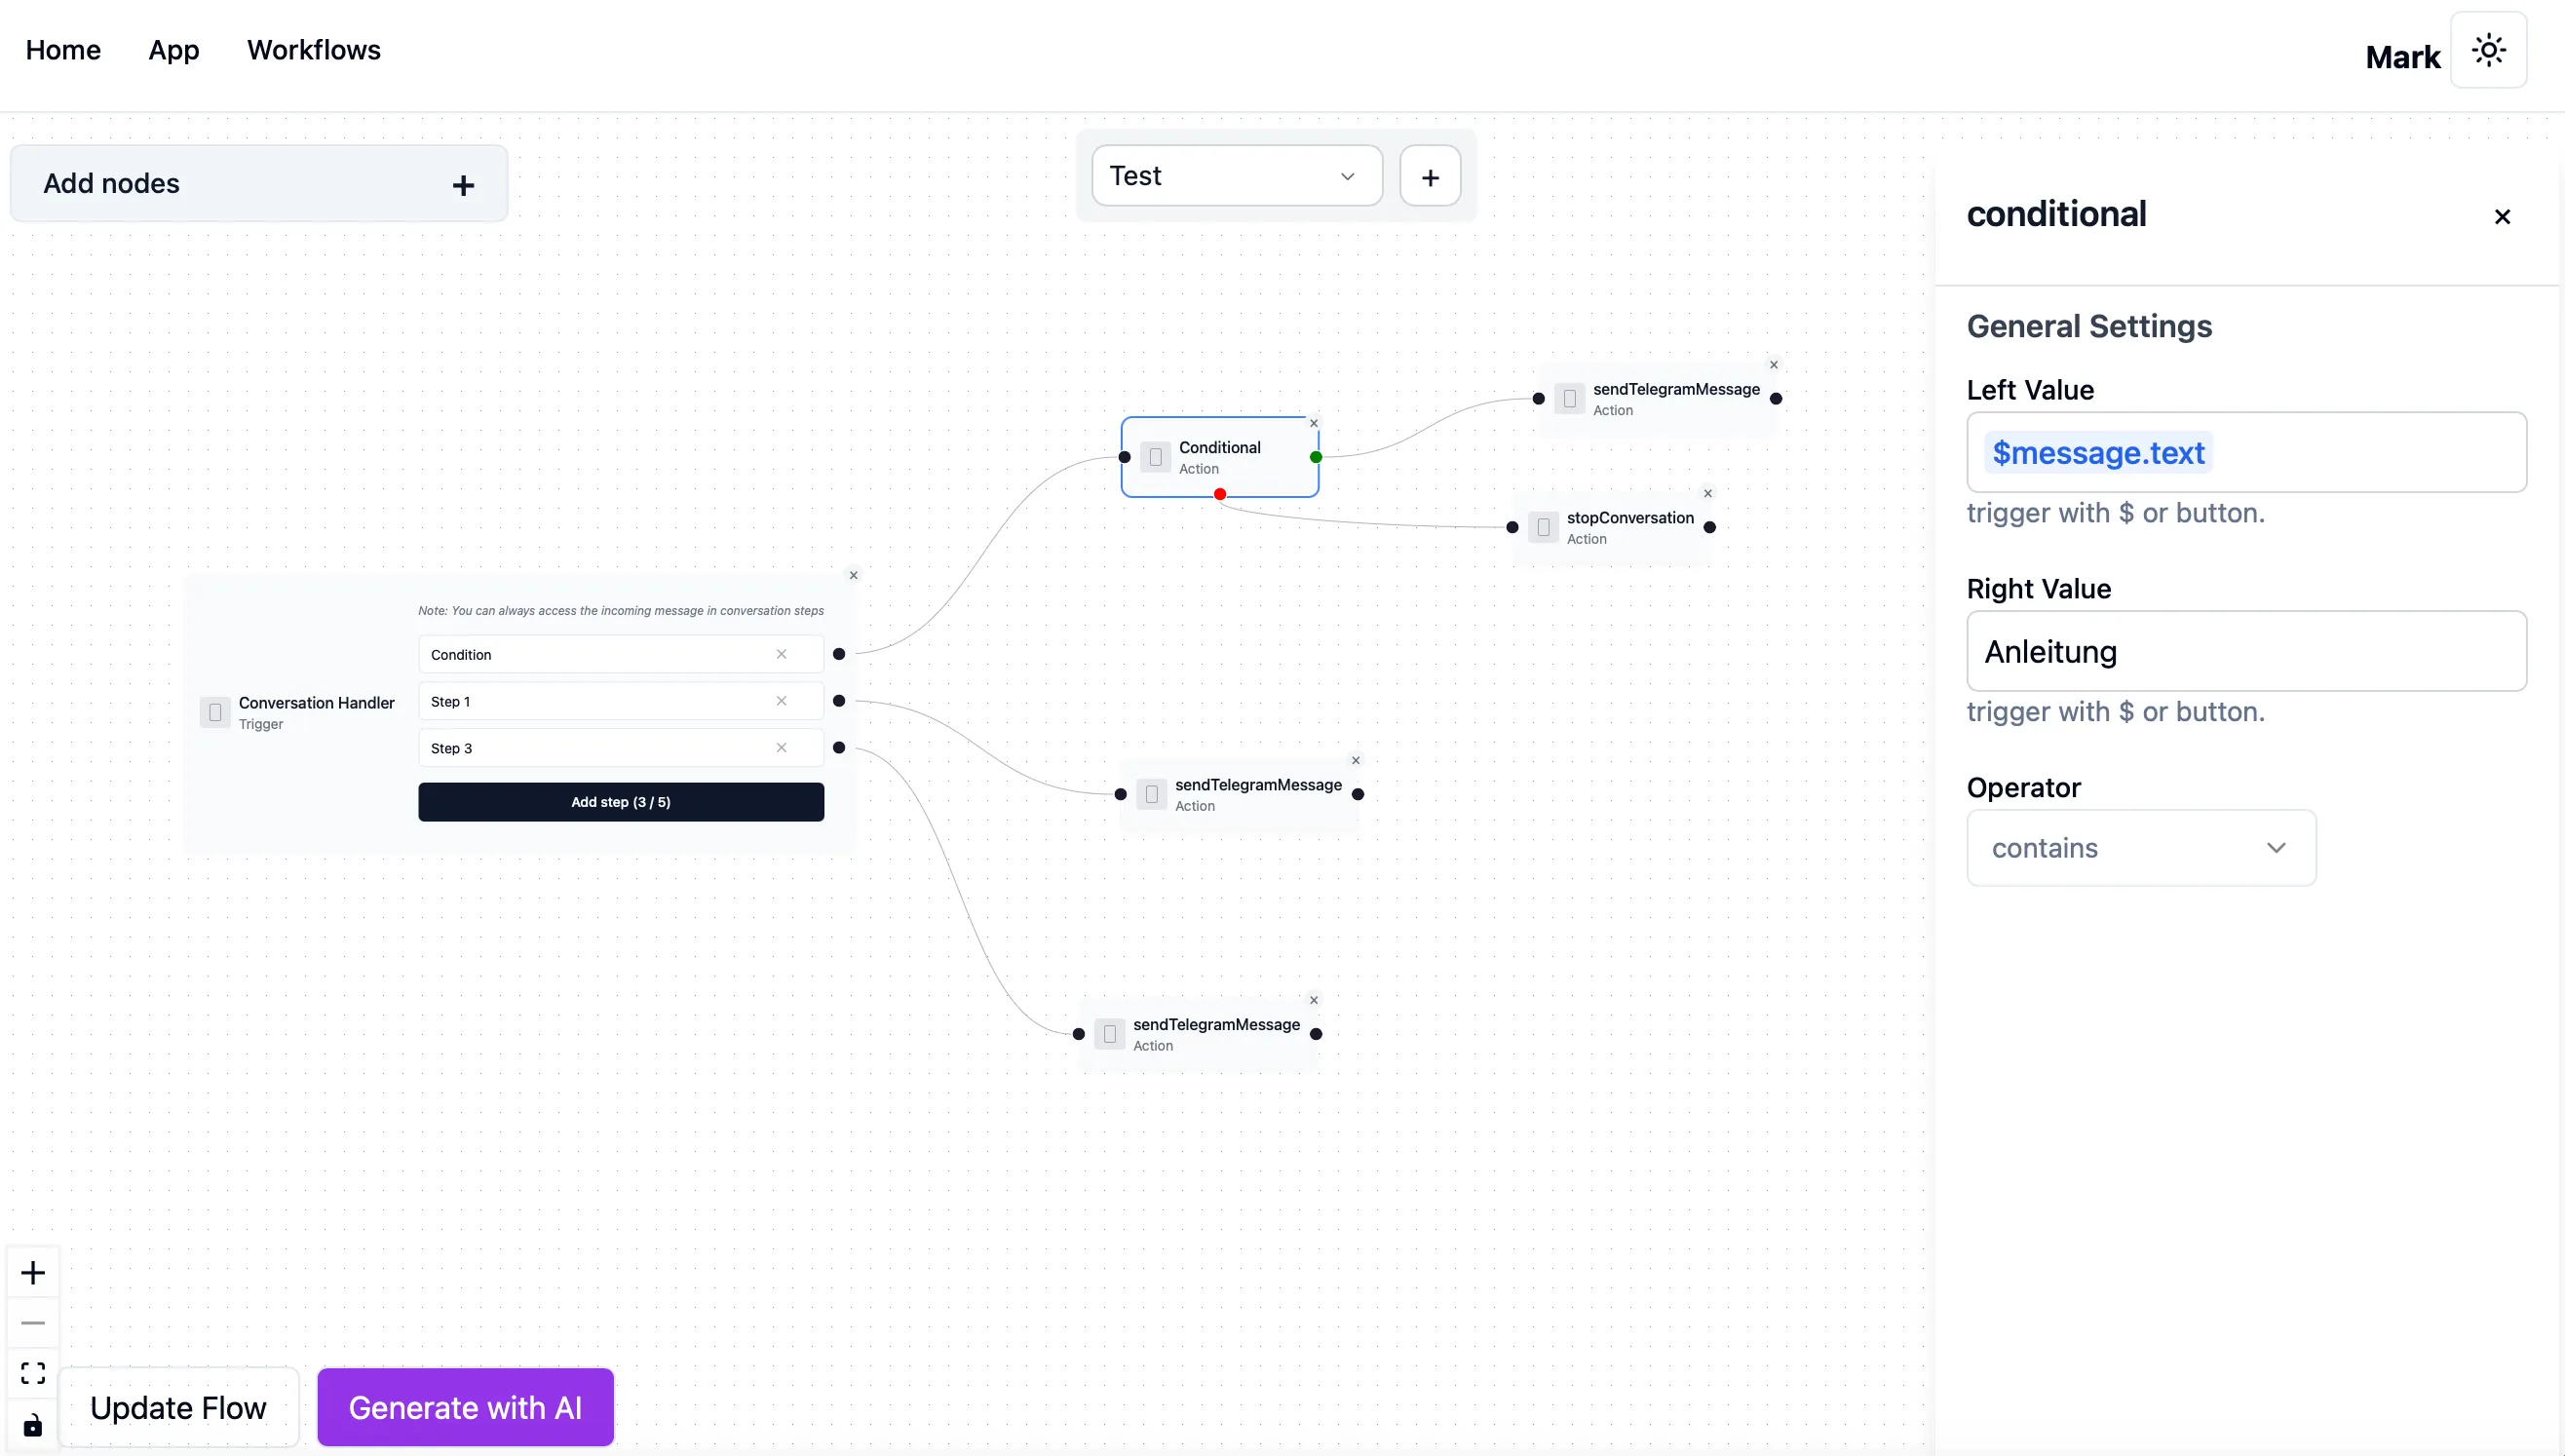Open the Test workflow selector dropdown

1236,176
